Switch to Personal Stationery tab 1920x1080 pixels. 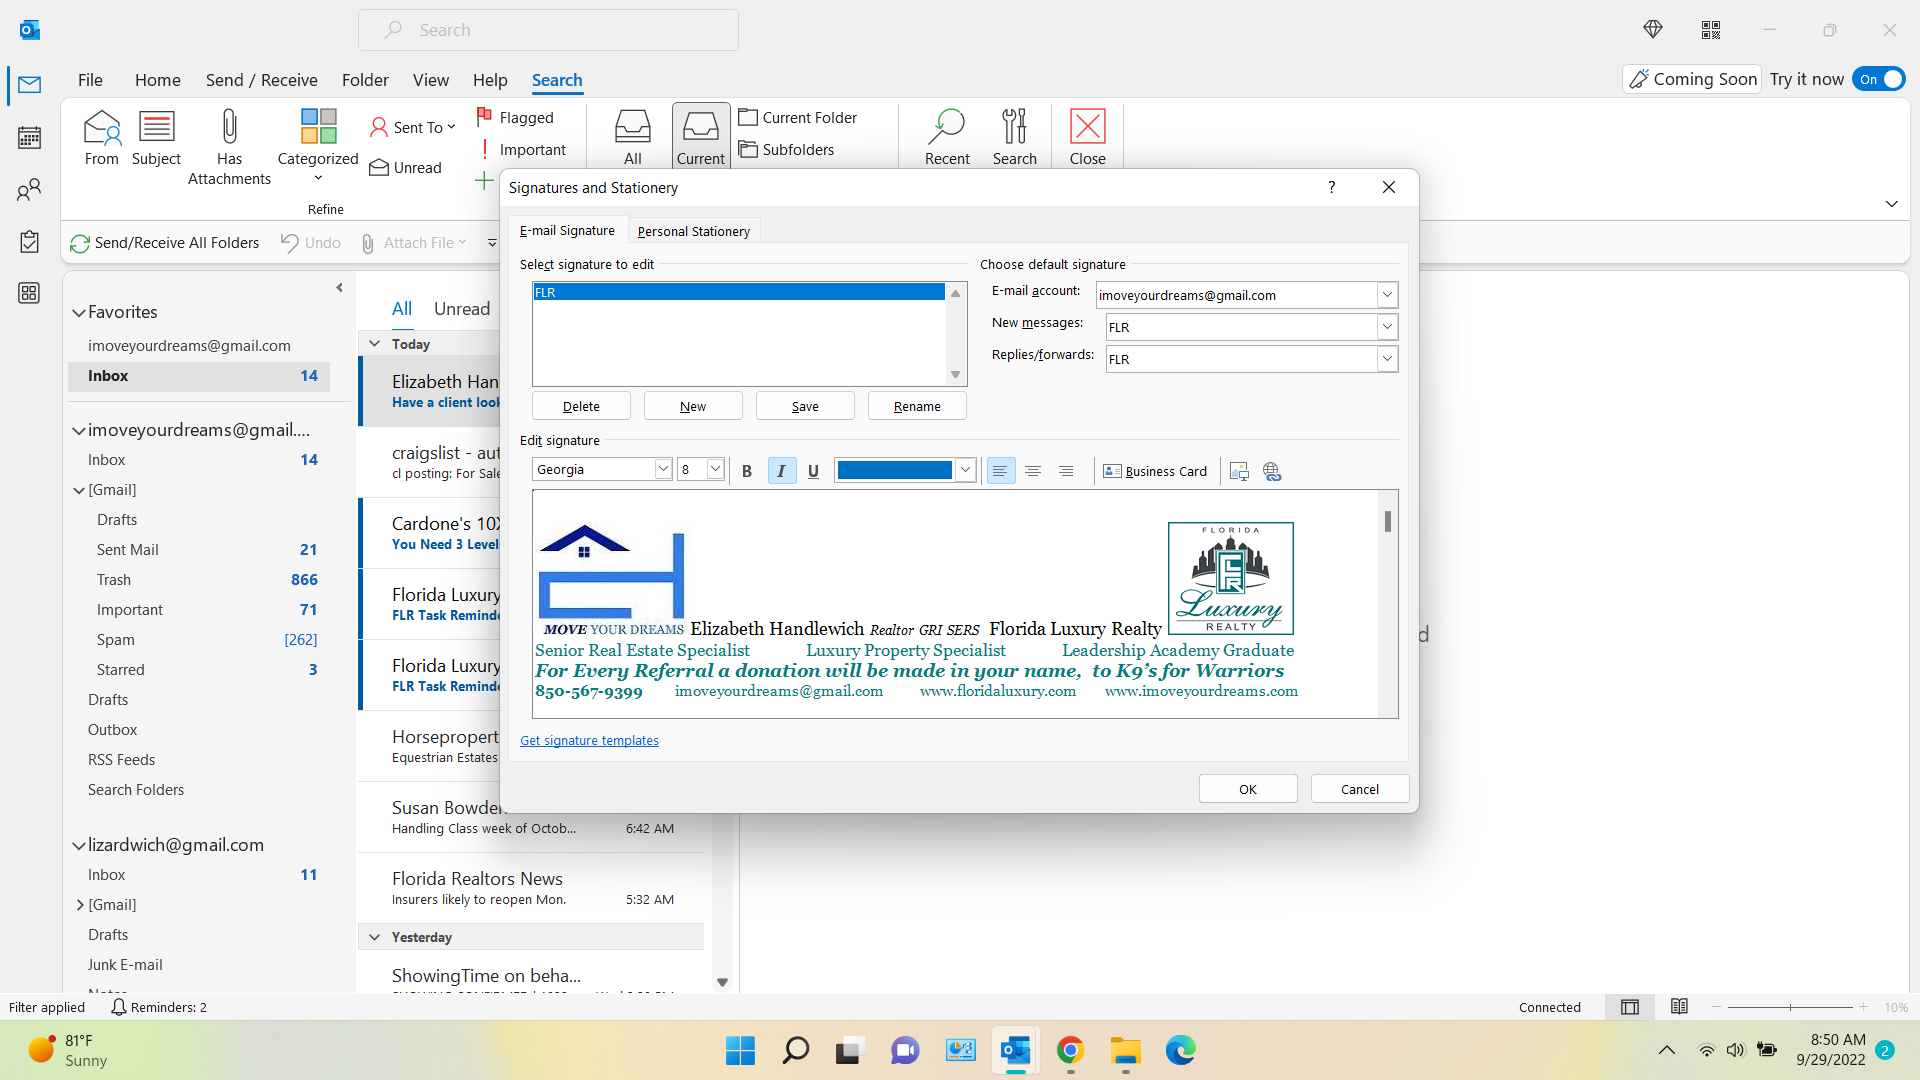[694, 231]
